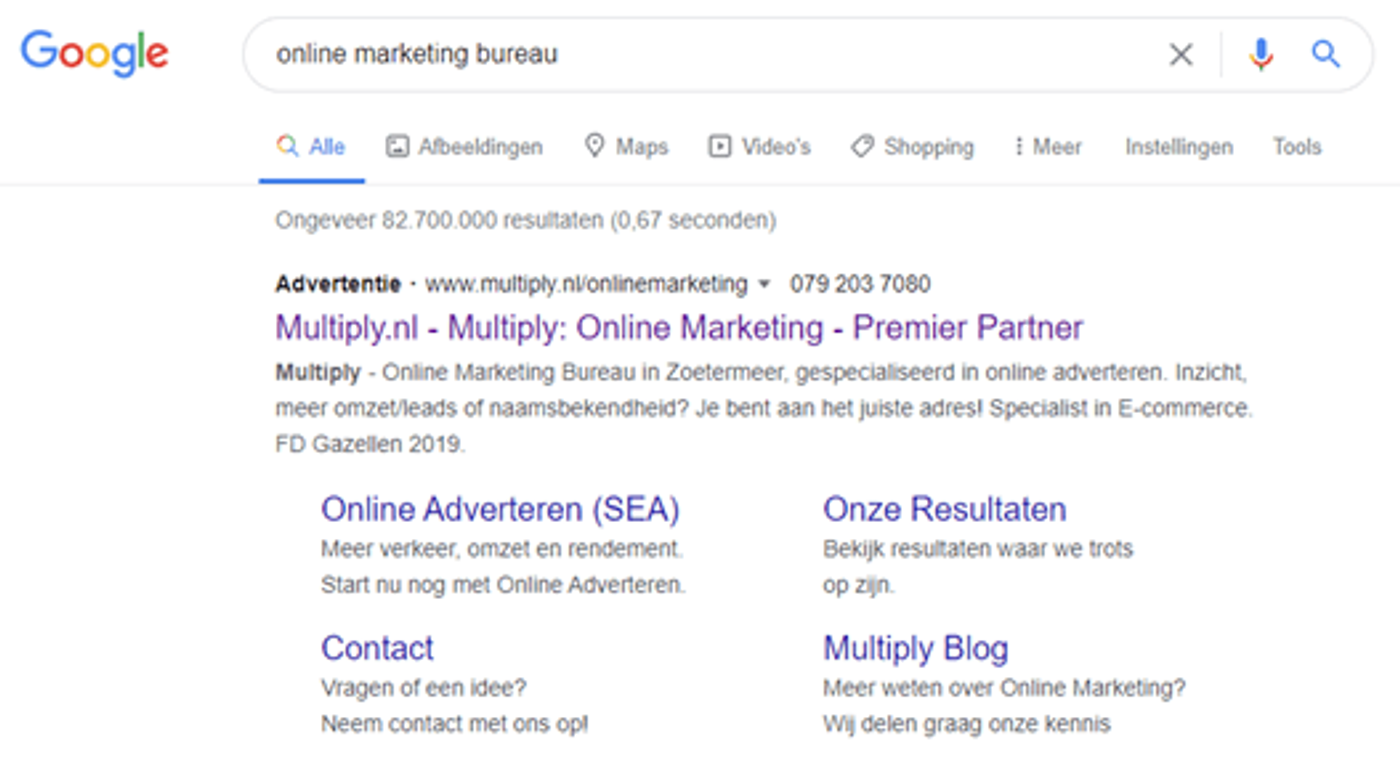Open the Contact sitelink
Viewport: 1400px width, 770px height.
coord(377,648)
